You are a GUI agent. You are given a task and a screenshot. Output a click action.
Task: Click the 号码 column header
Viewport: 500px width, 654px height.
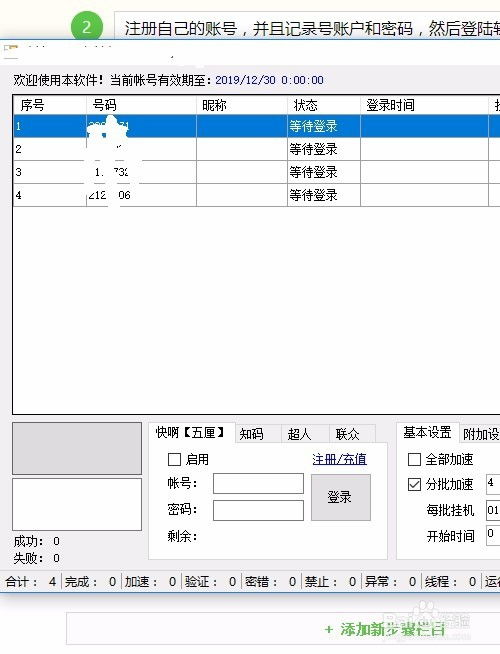[141, 105]
